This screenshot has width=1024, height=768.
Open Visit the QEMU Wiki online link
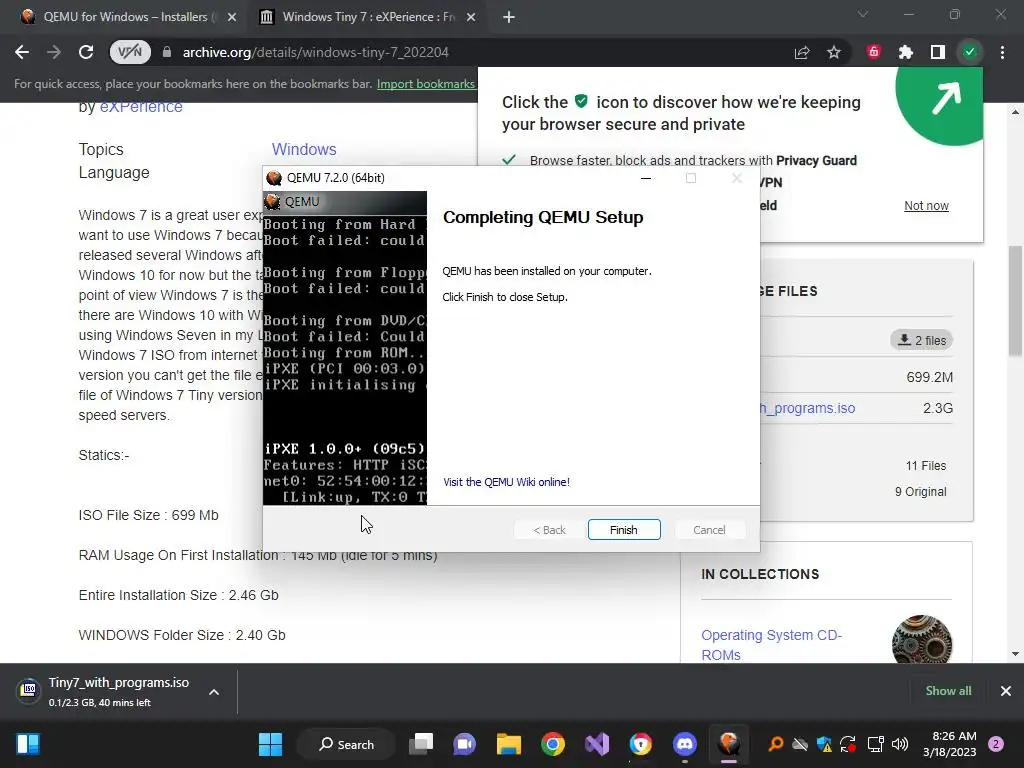tap(506, 482)
